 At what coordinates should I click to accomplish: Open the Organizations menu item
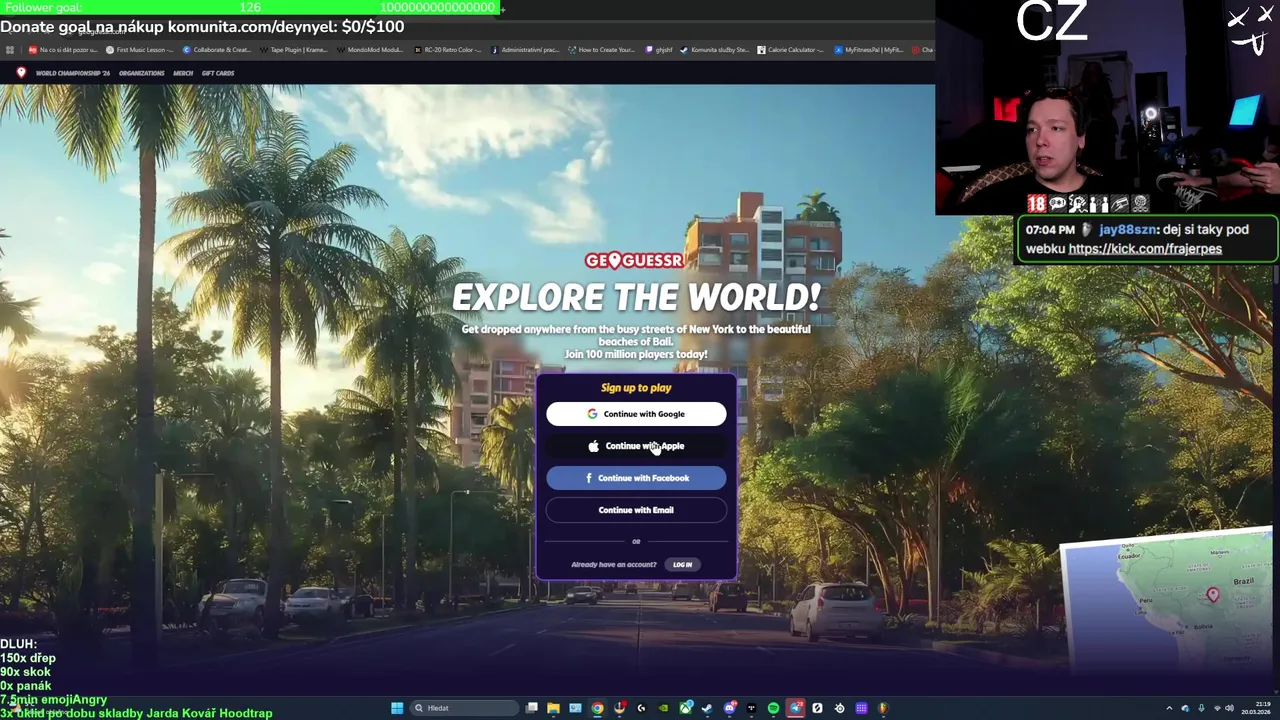pyautogui.click(x=141, y=73)
